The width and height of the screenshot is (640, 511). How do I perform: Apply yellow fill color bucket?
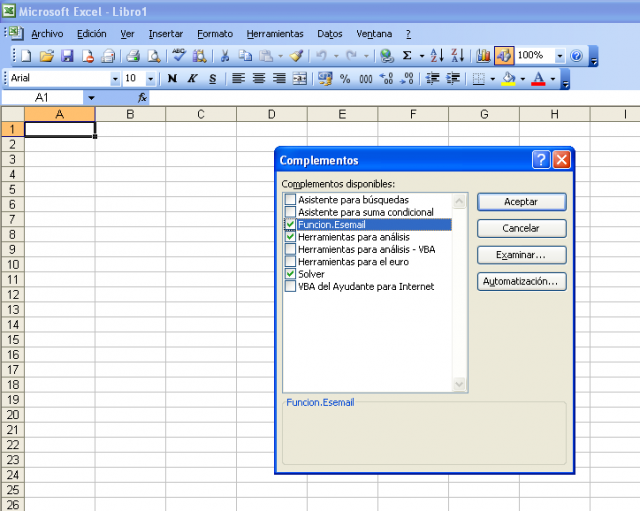[x=509, y=78]
